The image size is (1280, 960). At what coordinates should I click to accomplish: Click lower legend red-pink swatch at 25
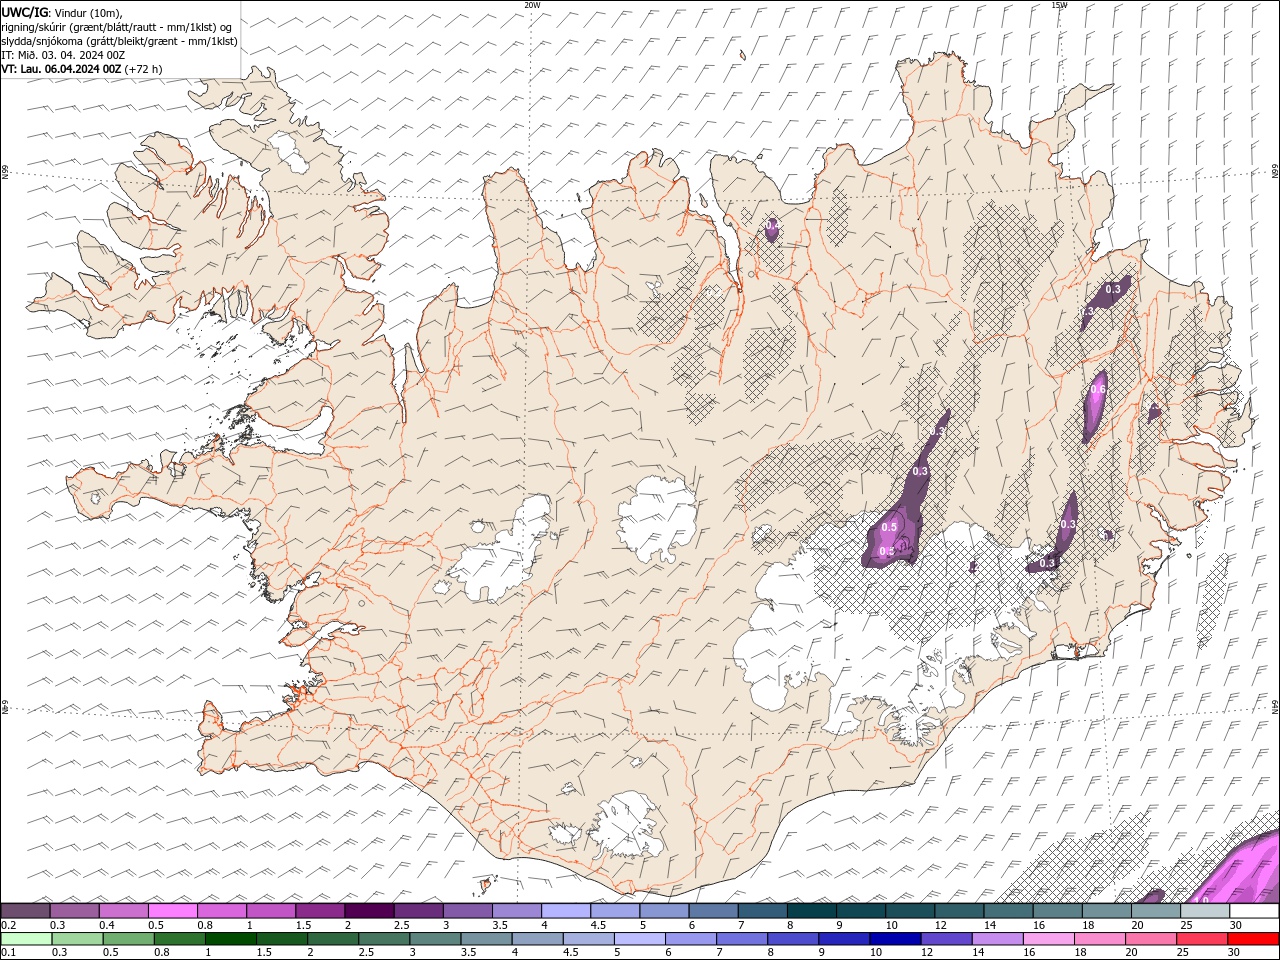tap(1202, 939)
